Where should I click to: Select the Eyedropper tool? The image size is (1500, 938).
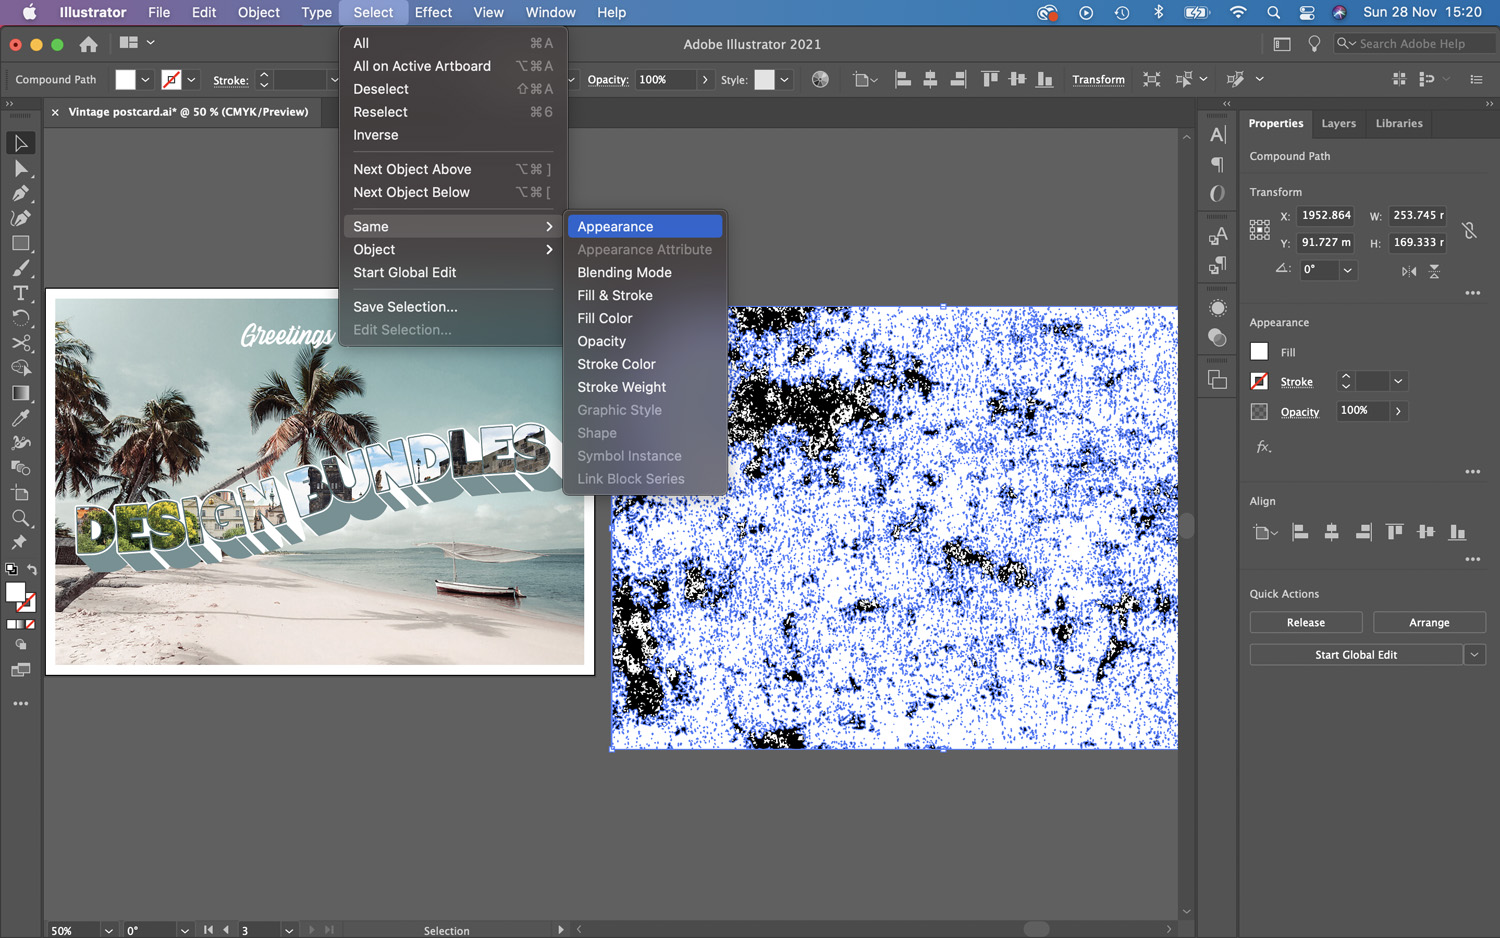pyautogui.click(x=20, y=418)
